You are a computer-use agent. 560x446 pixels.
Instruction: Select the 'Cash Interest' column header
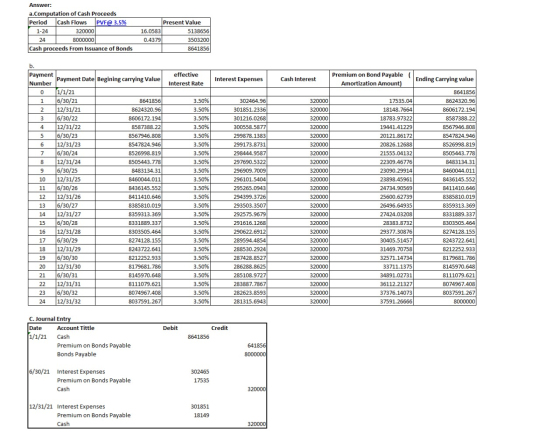pos(298,79)
